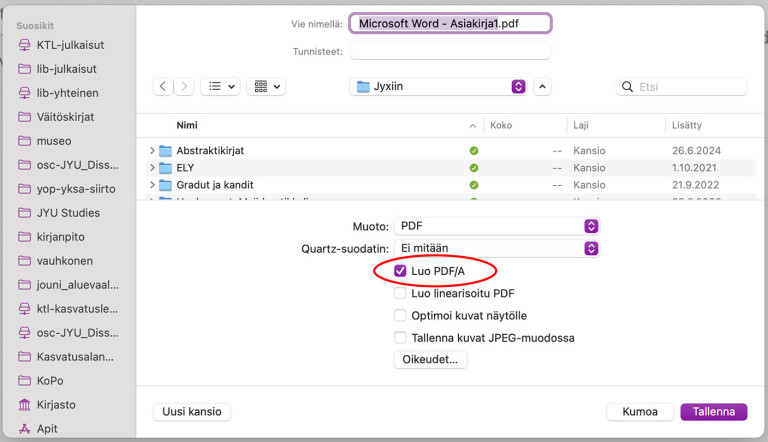Screen dimensions: 768x442
Task: Enable Tallenna kuvat JPEG-muodossa checkbox
Action: 401,338
